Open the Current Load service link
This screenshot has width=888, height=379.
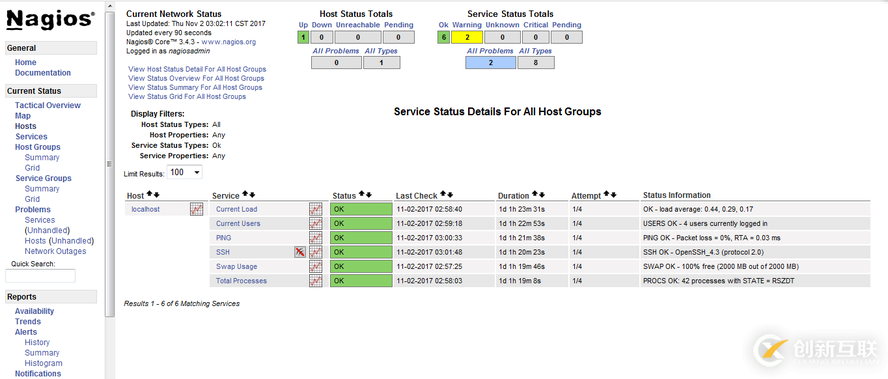click(237, 209)
